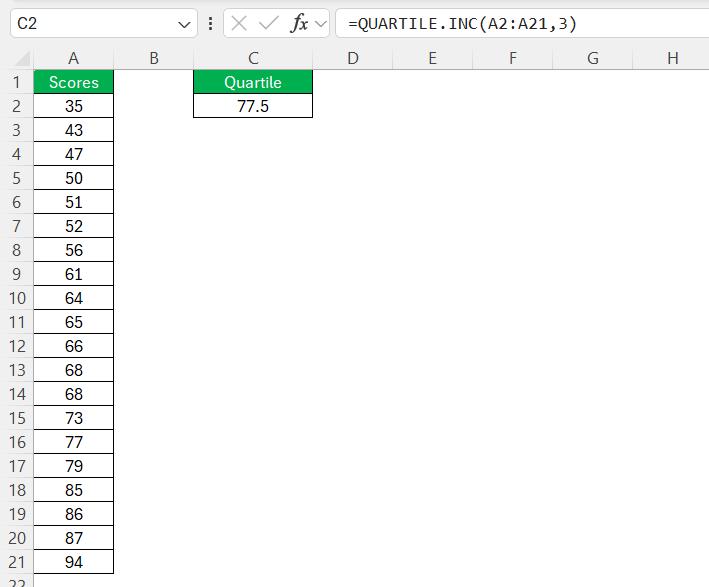Expand the dropdown next to fx
Viewport: 709px width, 587px height.
tap(321, 24)
